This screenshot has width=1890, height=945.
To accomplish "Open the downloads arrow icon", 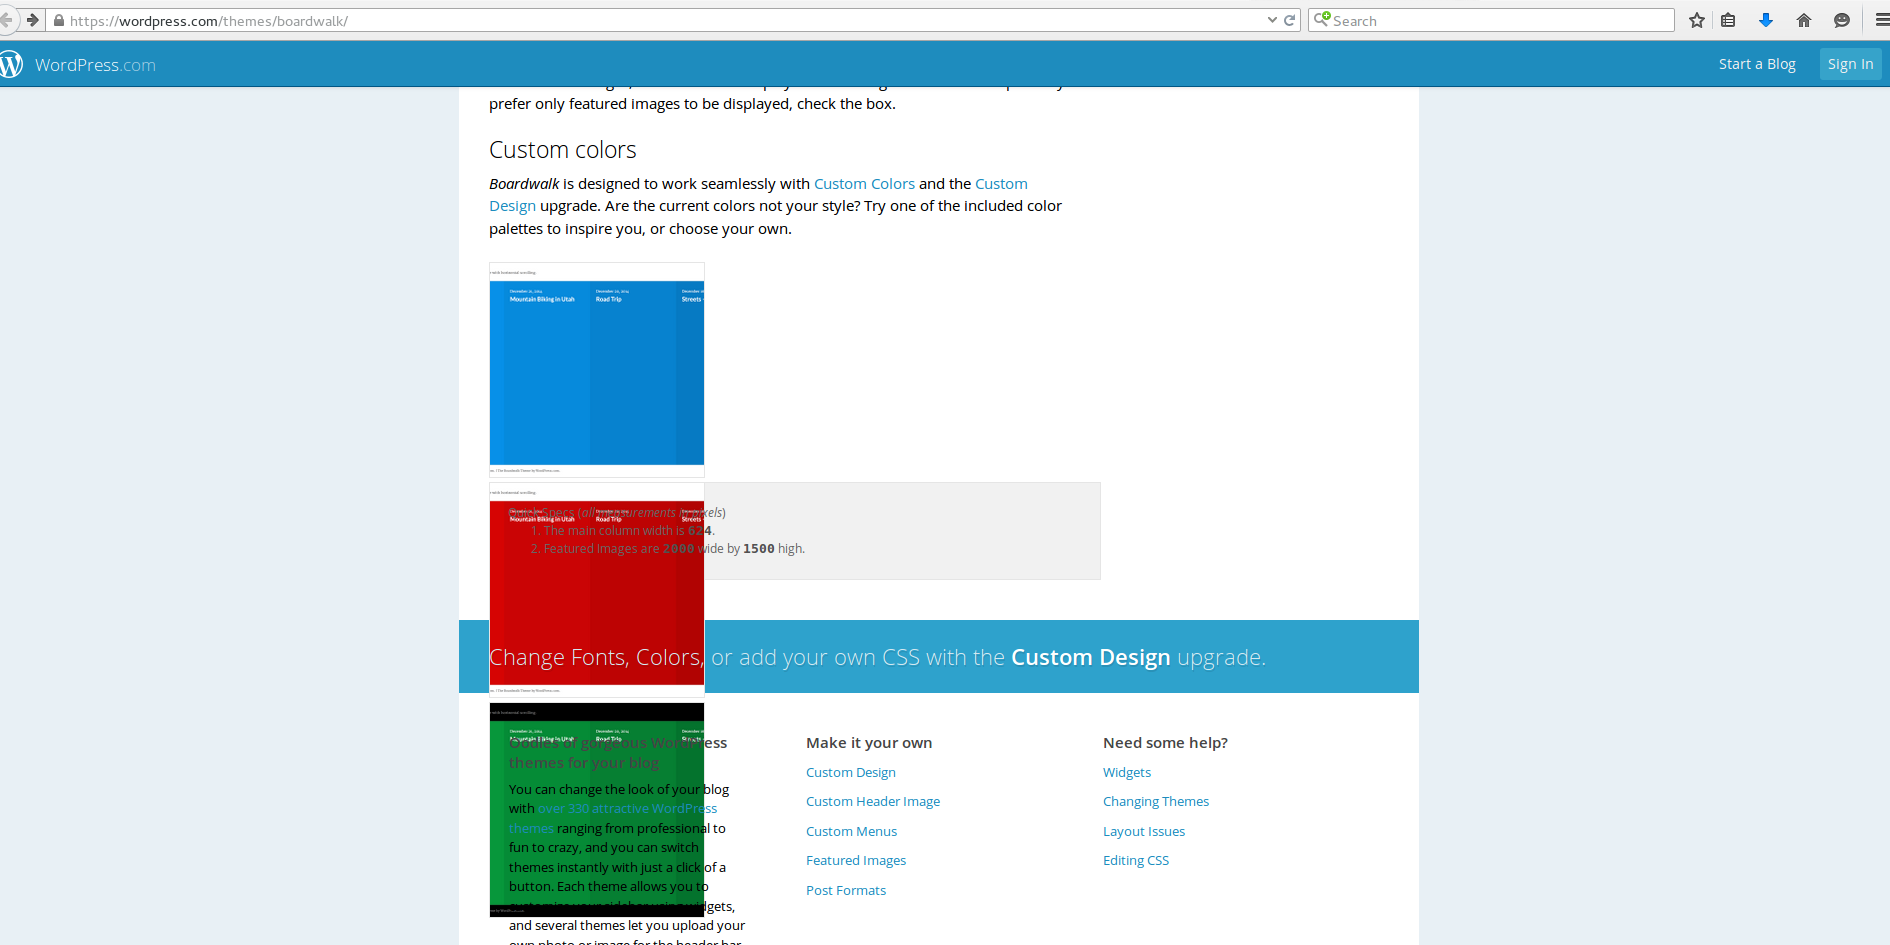I will click(1766, 20).
